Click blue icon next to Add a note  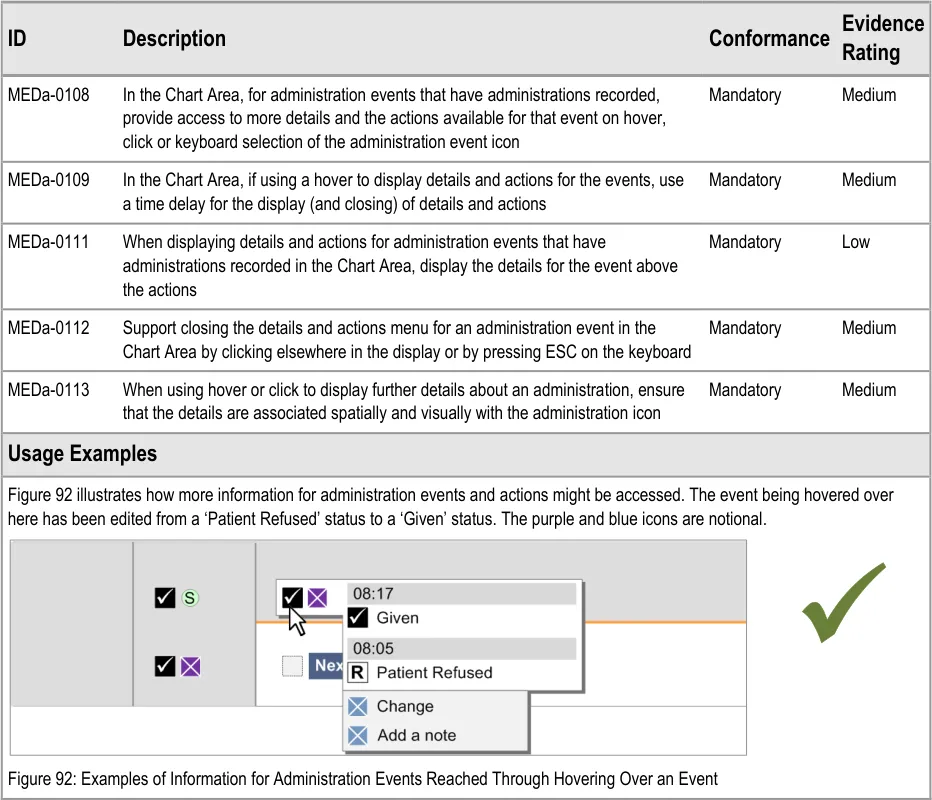click(358, 735)
